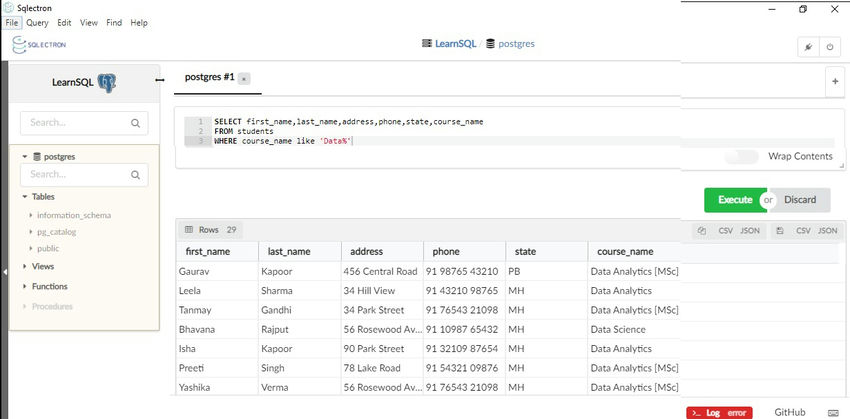Viewport: 850px width, 419px height.
Task: Execute the SQL query
Action: point(734,200)
